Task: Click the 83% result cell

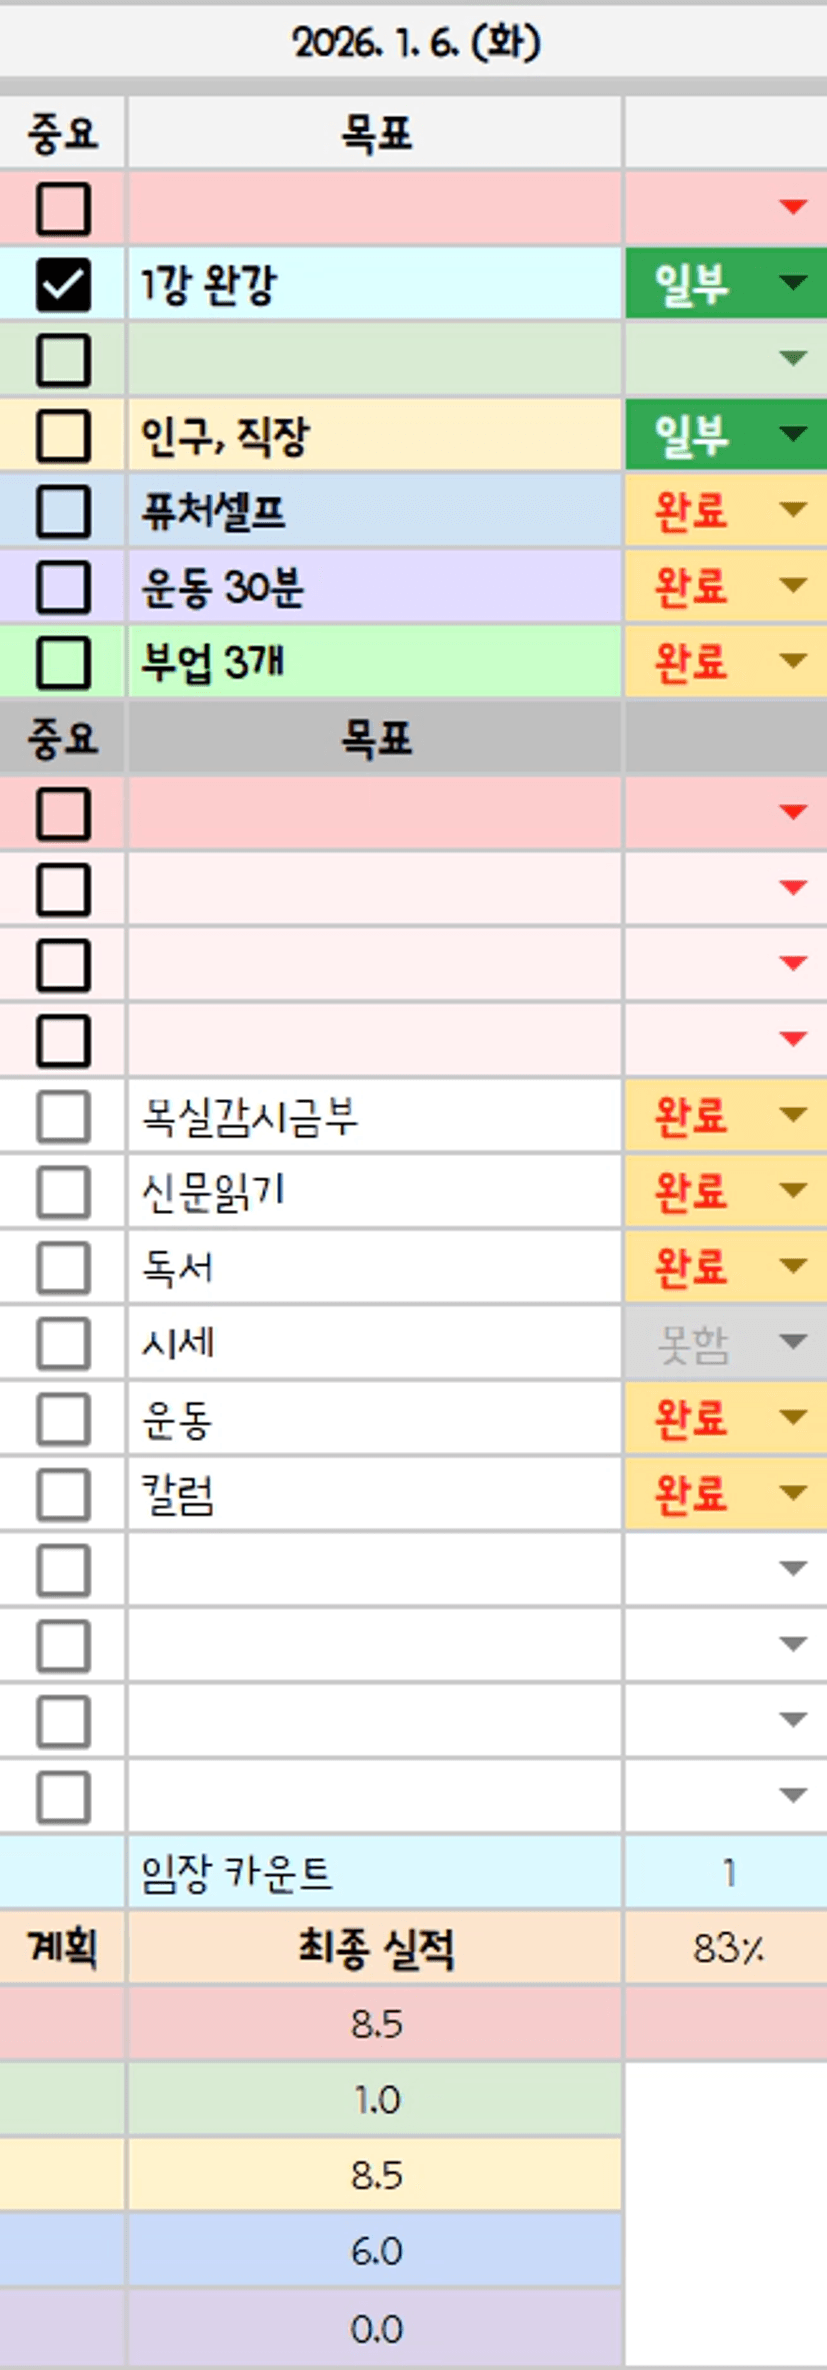Action: (x=727, y=1948)
